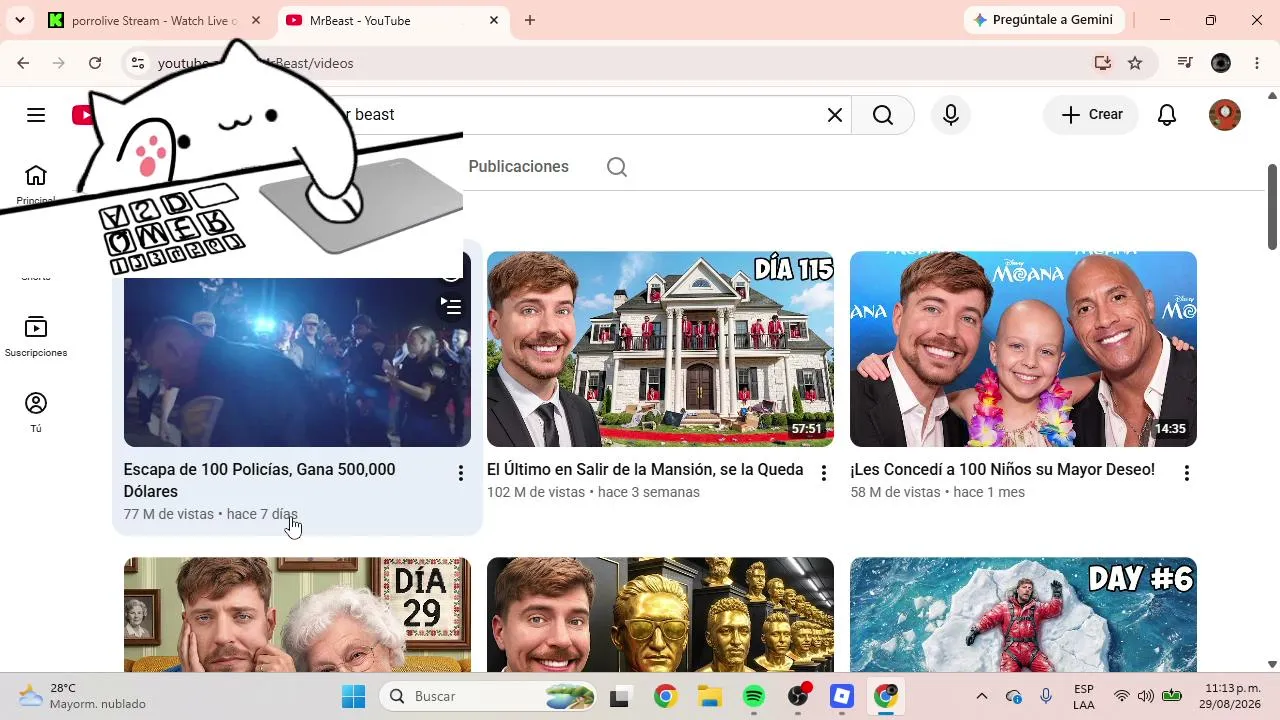The image size is (1280, 720).
Task: Open the YouTube hamburger guide menu
Action: coord(36,115)
